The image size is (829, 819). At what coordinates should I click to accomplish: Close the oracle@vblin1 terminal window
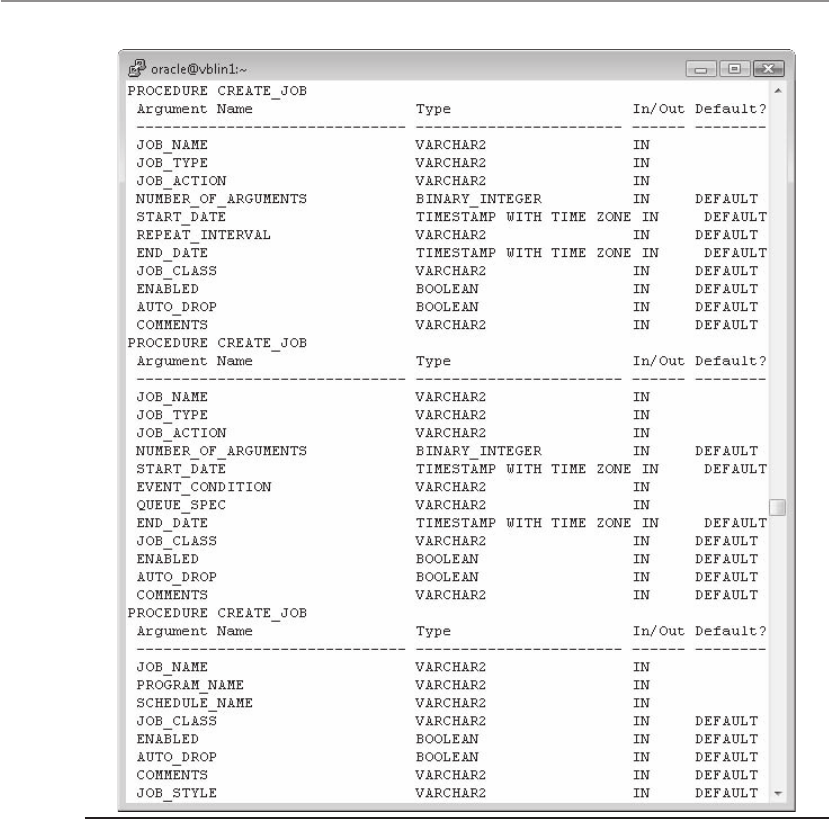coord(768,69)
